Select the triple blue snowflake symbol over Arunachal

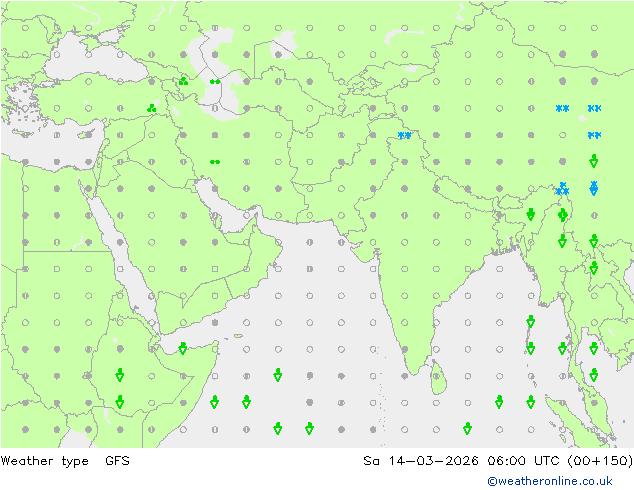562,188
